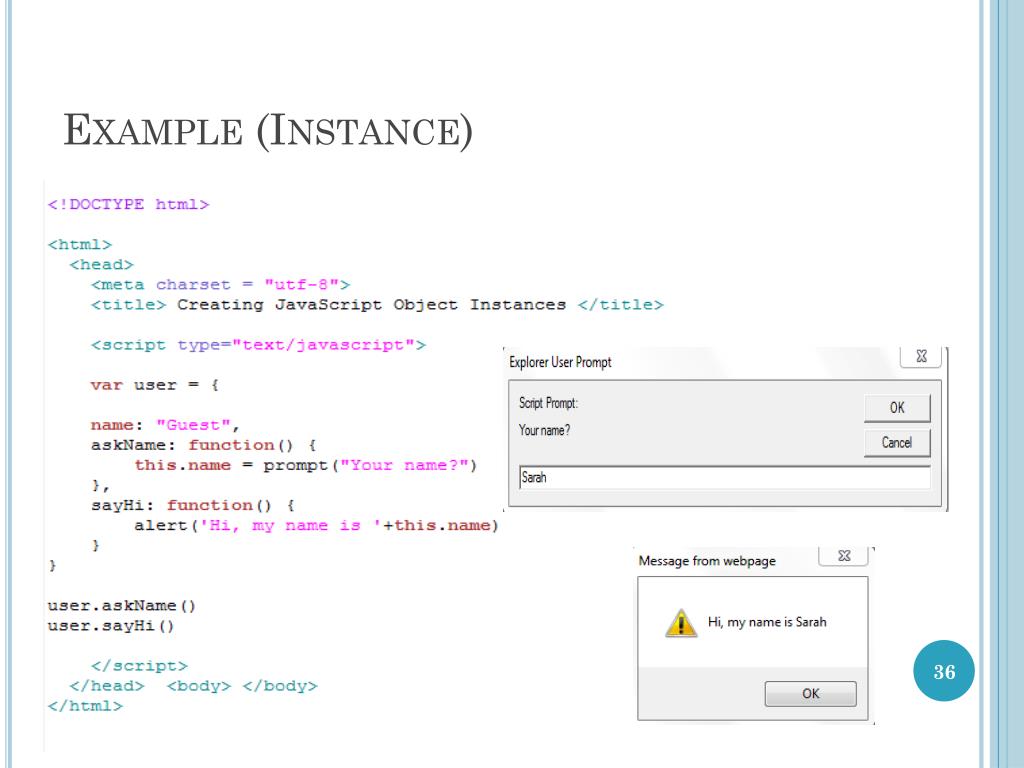
Task: Click the '<!DOCTYPE html>' code line
Action: [x=128, y=204]
